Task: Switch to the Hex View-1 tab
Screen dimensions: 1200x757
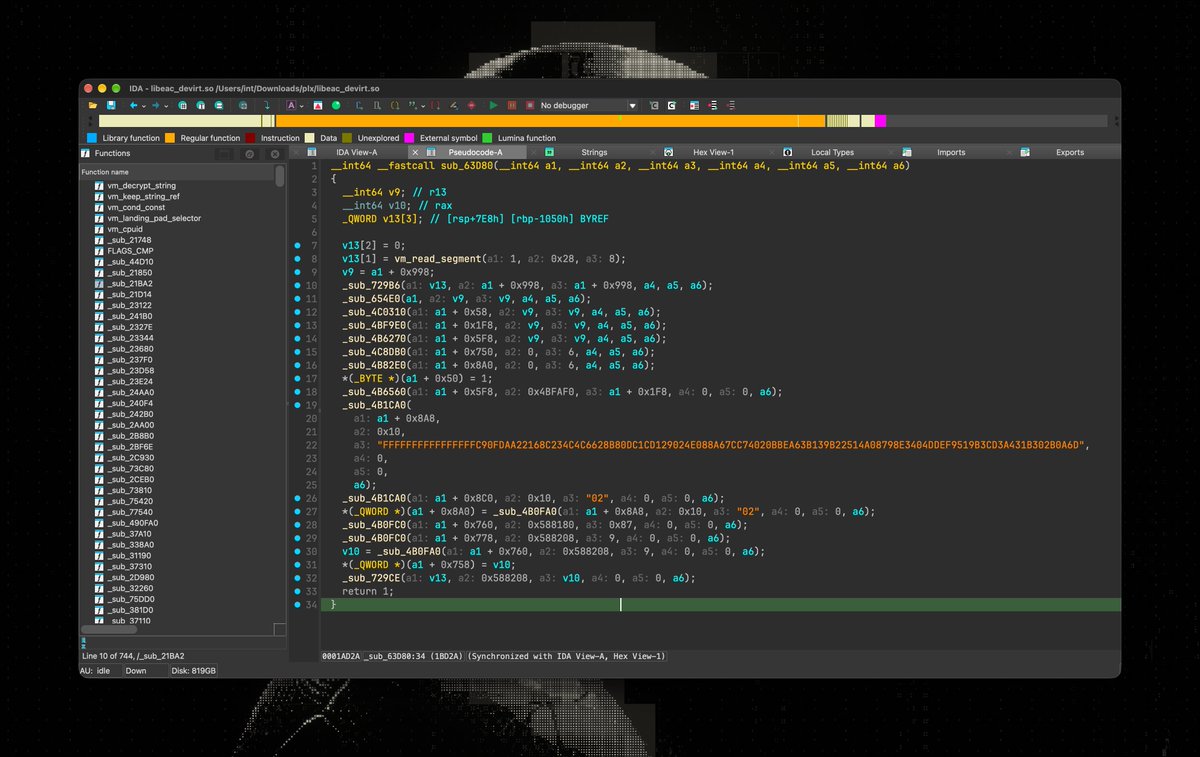Action: coord(713,152)
